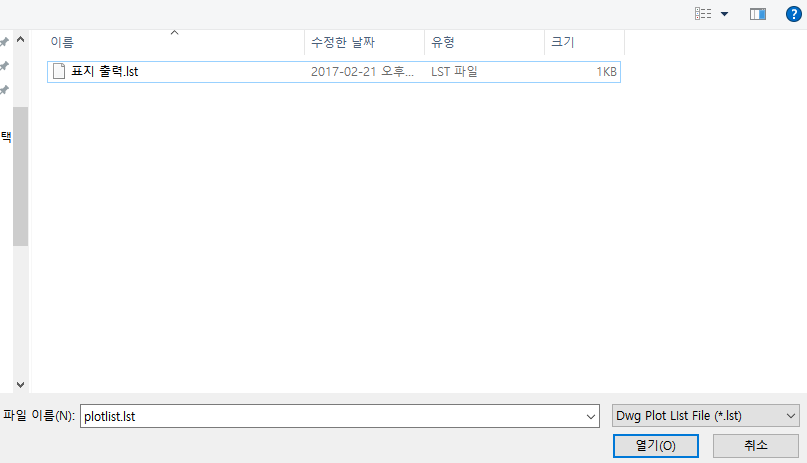
Task: Click the blue help question mark icon
Action: pyautogui.click(x=794, y=13)
